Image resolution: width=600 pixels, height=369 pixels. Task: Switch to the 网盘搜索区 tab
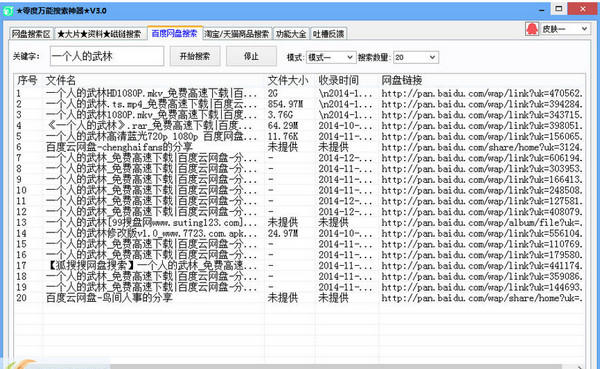[31, 34]
